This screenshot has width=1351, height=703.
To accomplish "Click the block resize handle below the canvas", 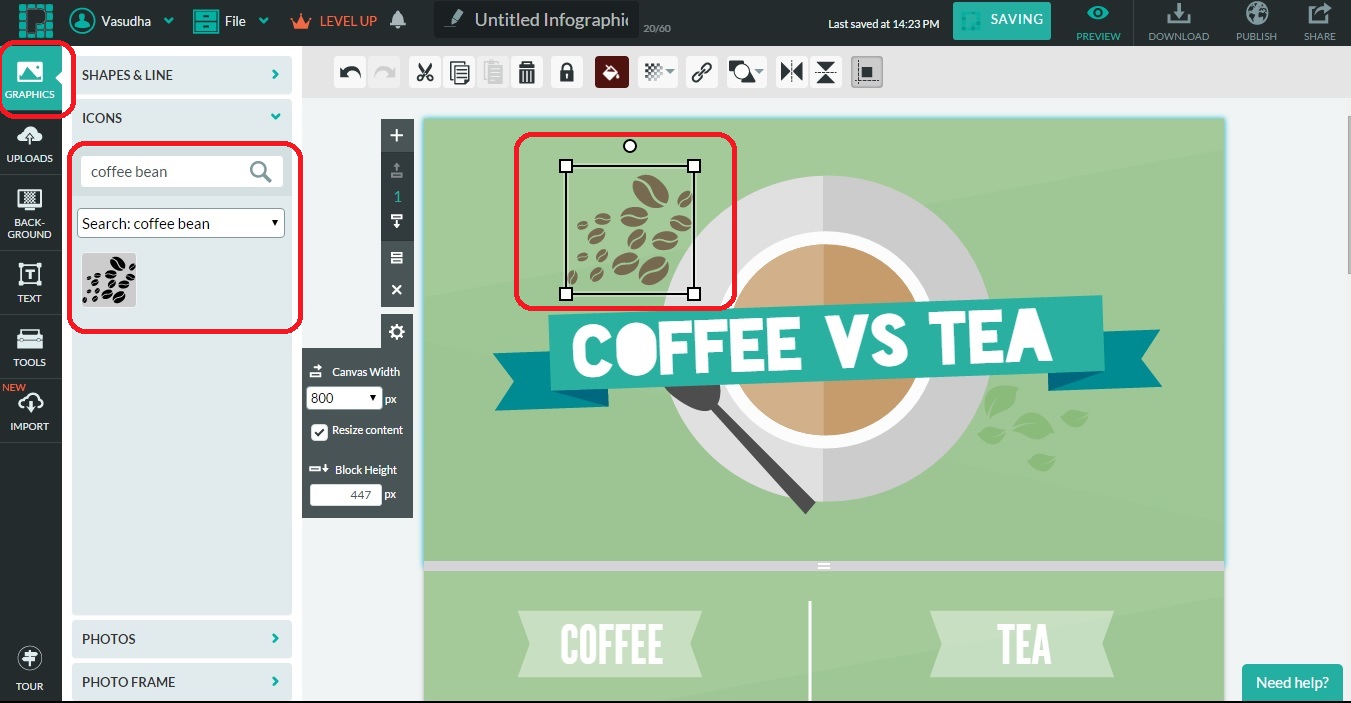I will (824, 566).
